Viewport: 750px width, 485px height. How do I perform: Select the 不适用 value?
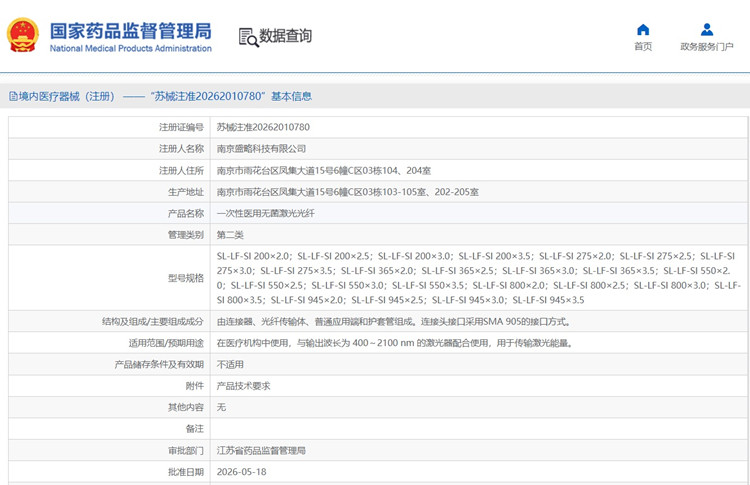coord(230,364)
